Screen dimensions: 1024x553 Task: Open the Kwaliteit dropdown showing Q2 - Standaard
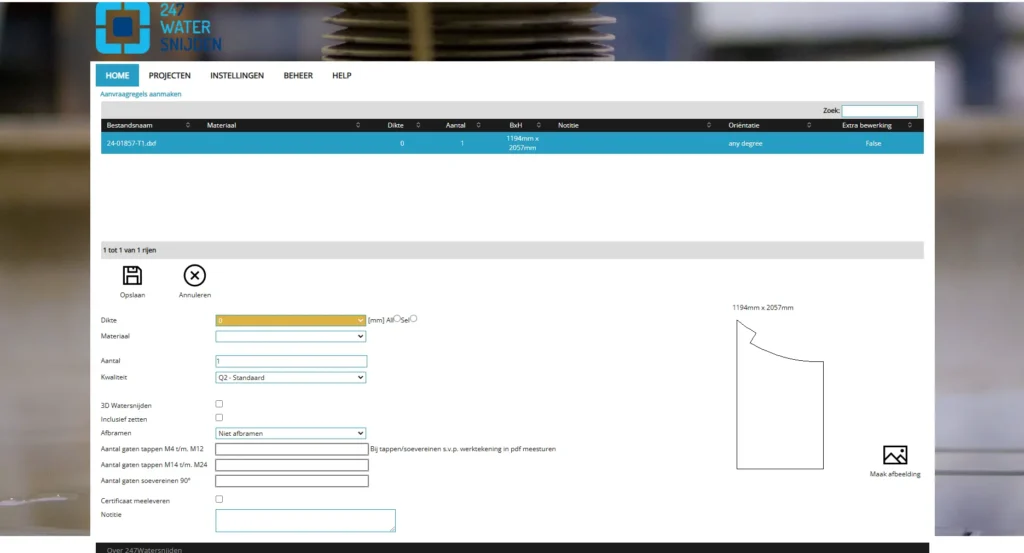290,378
